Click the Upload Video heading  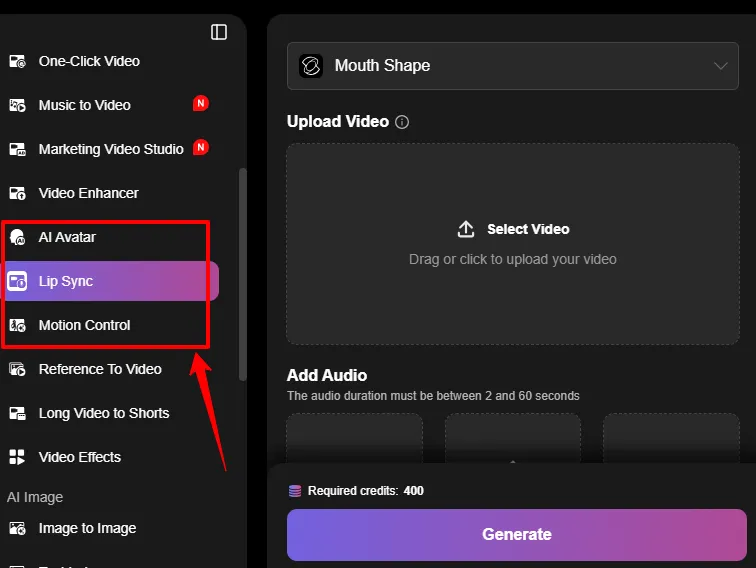tap(338, 122)
